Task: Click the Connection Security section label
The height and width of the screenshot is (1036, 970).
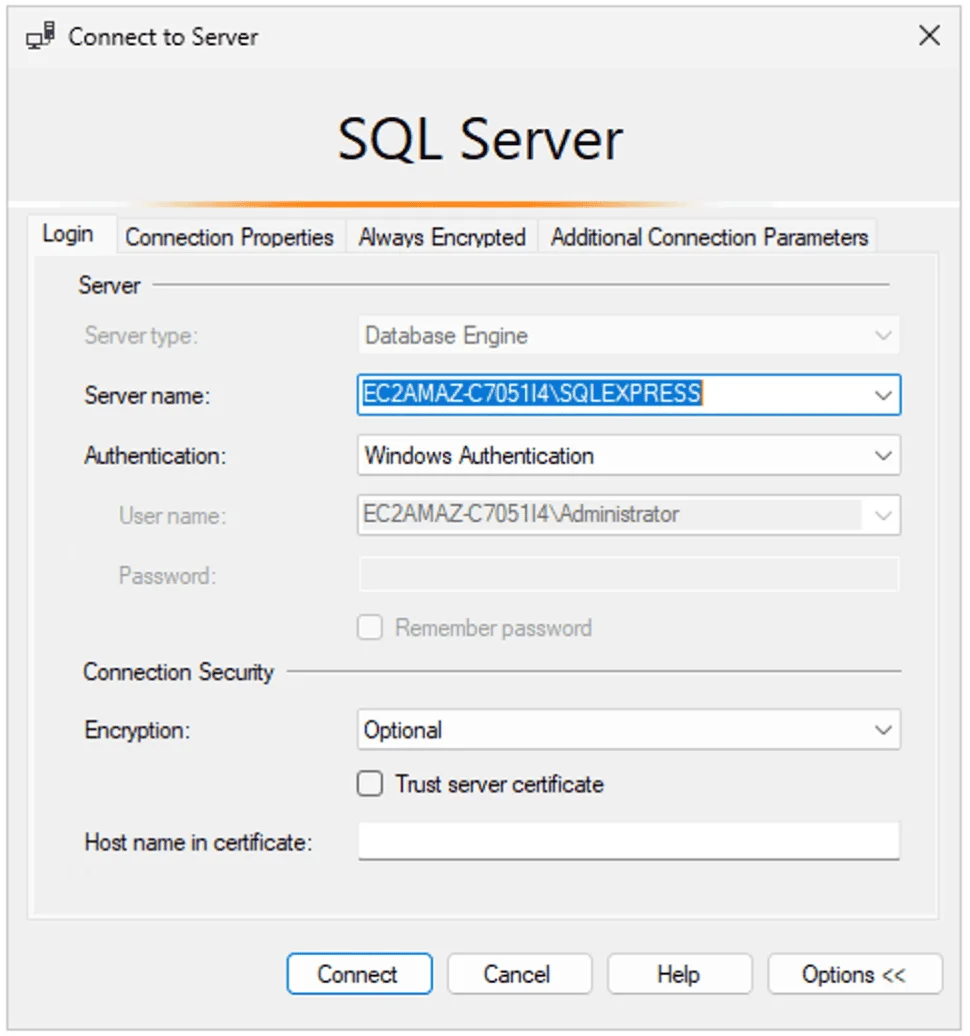Action: coord(178,672)
